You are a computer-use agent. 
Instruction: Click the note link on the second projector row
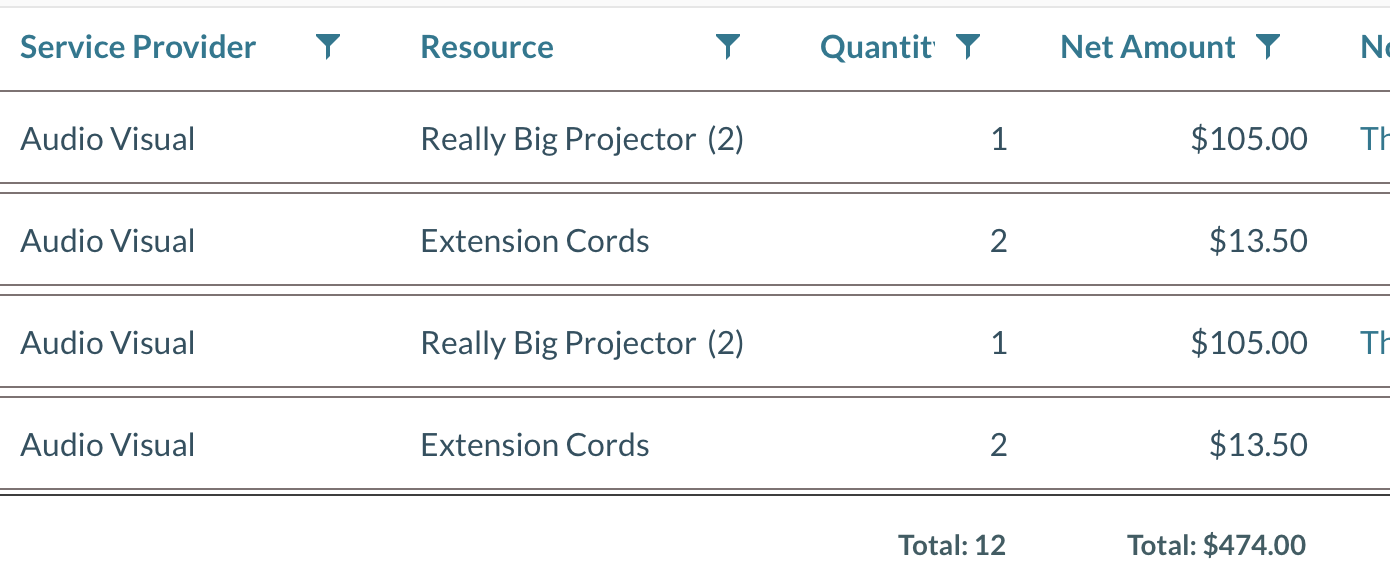1374,342
